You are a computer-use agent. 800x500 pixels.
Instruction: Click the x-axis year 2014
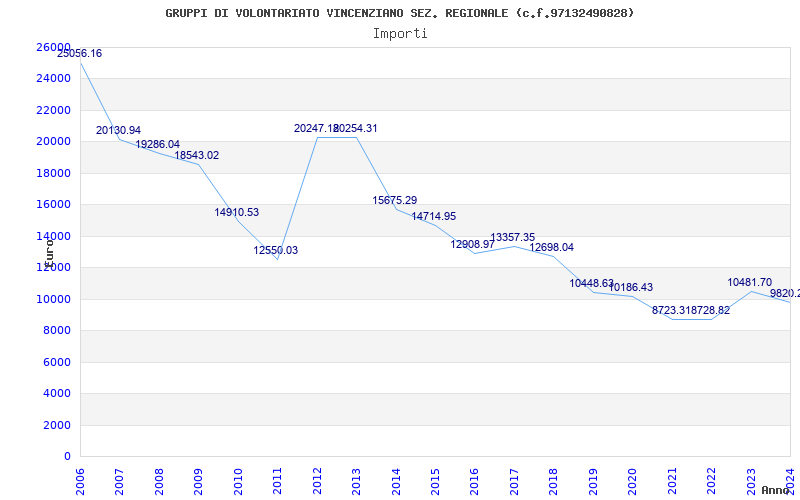point(395,482)
